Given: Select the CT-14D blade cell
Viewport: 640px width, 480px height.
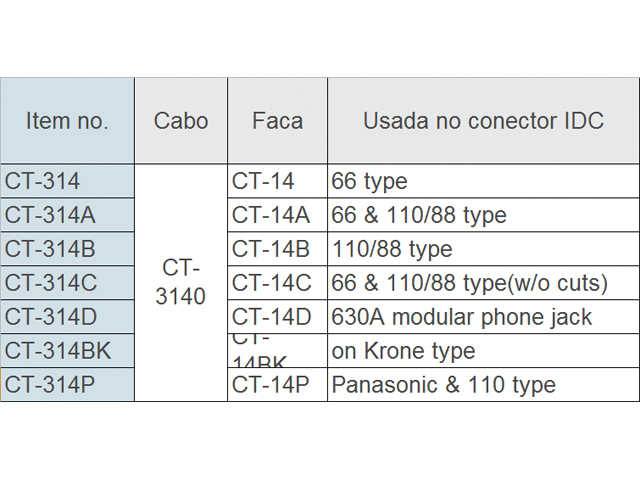Looking at the screenshot, I should [277, 317].
